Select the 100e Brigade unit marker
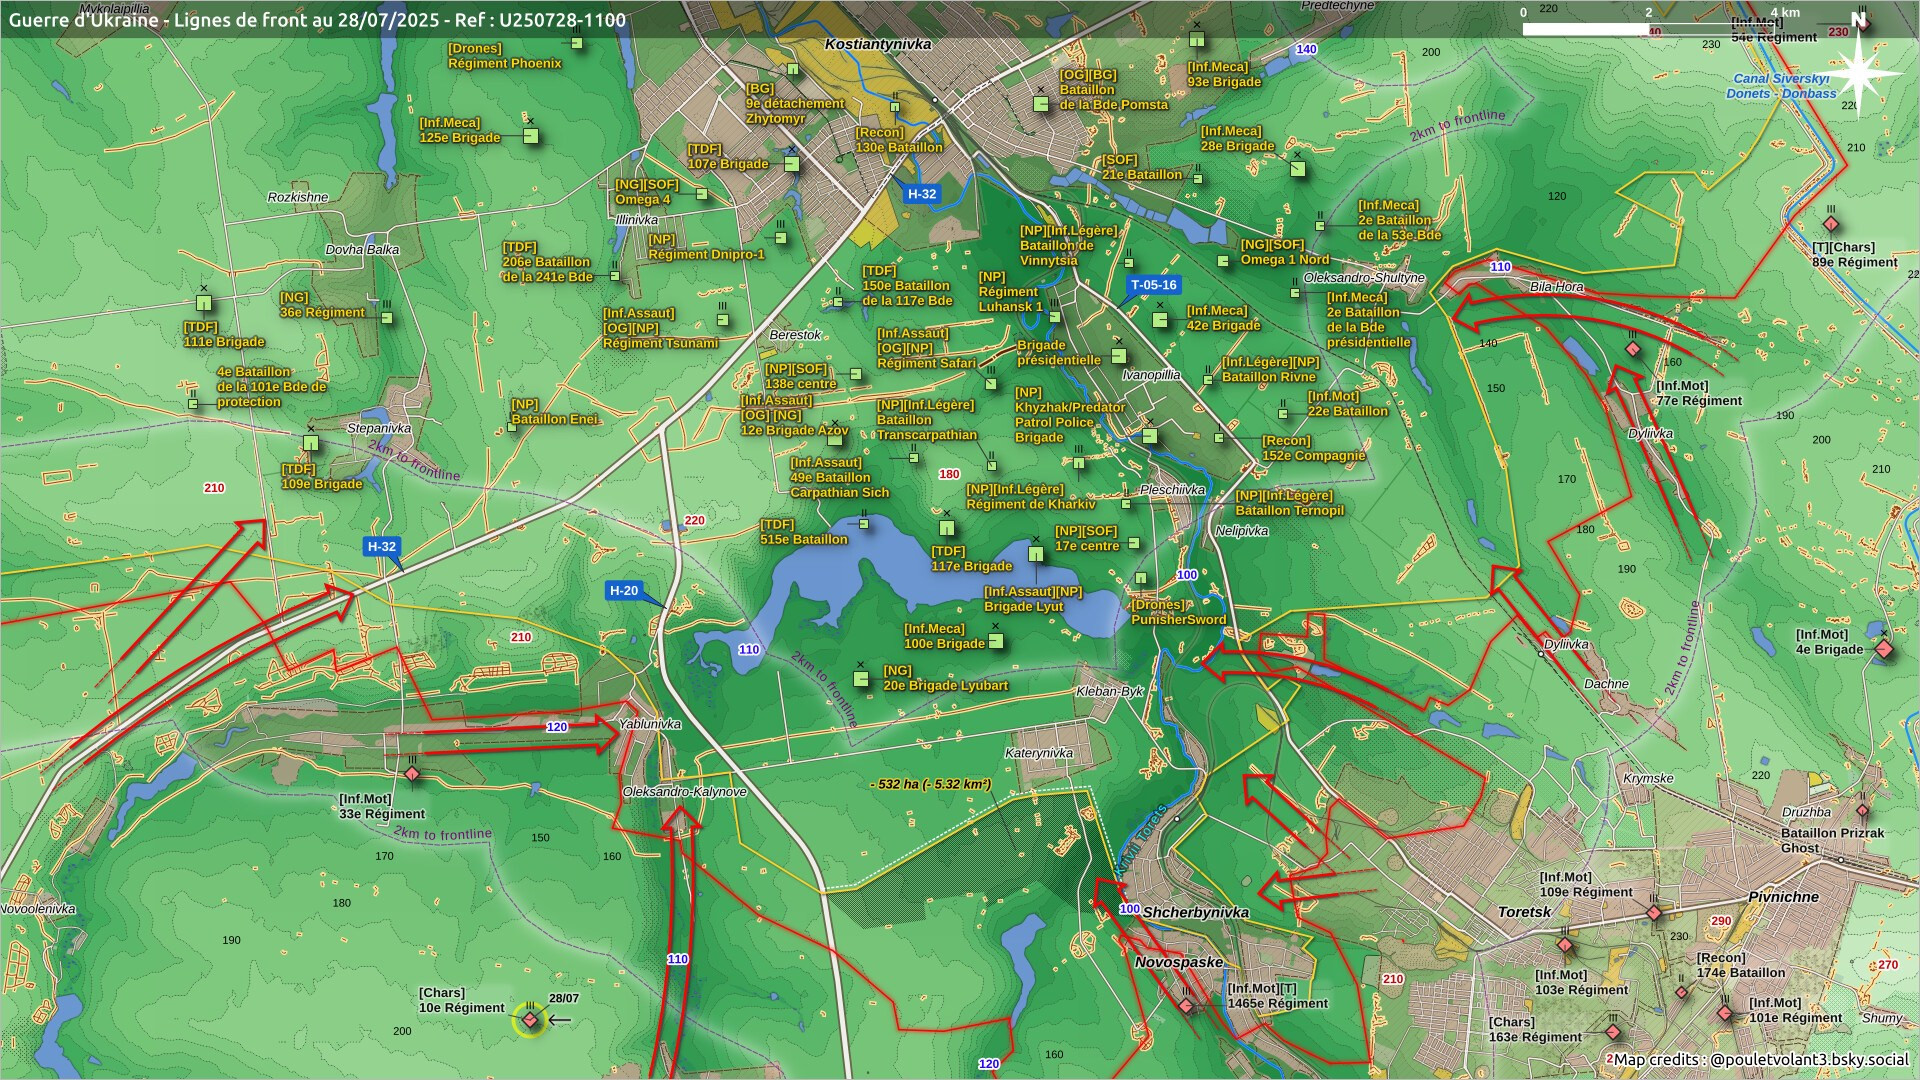Image resolution: width=1920 pixels, height=1080 pixels. point(995,642)
